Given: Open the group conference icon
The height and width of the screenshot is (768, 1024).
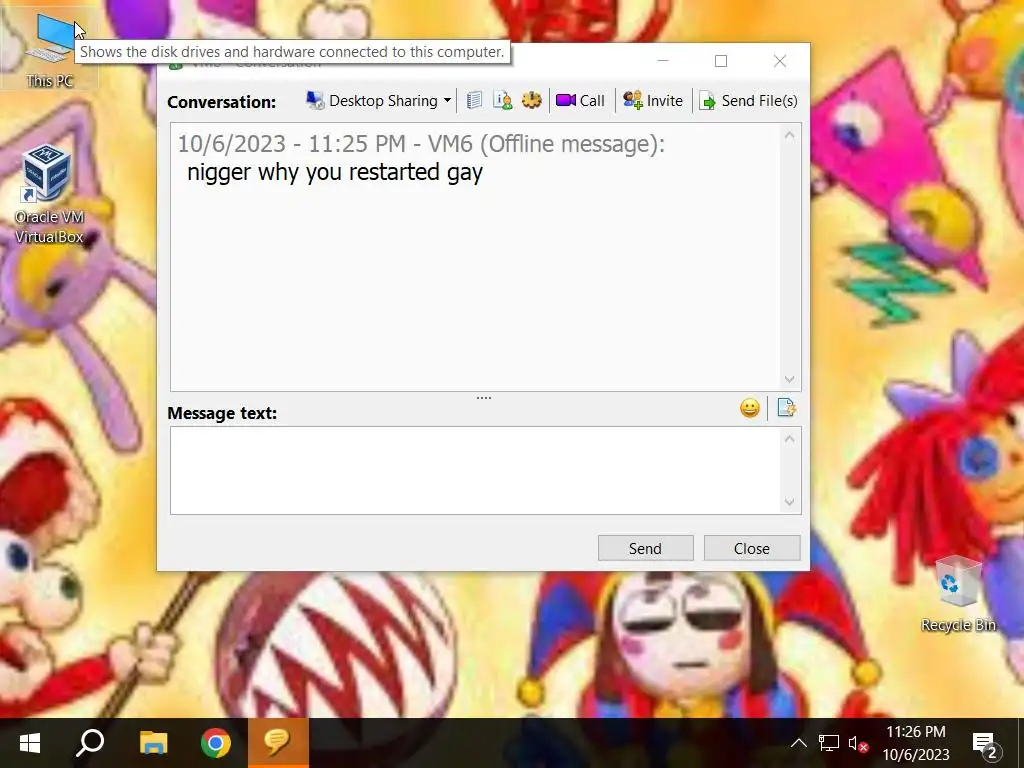Looking at the screenshot, I should (532, 101).
